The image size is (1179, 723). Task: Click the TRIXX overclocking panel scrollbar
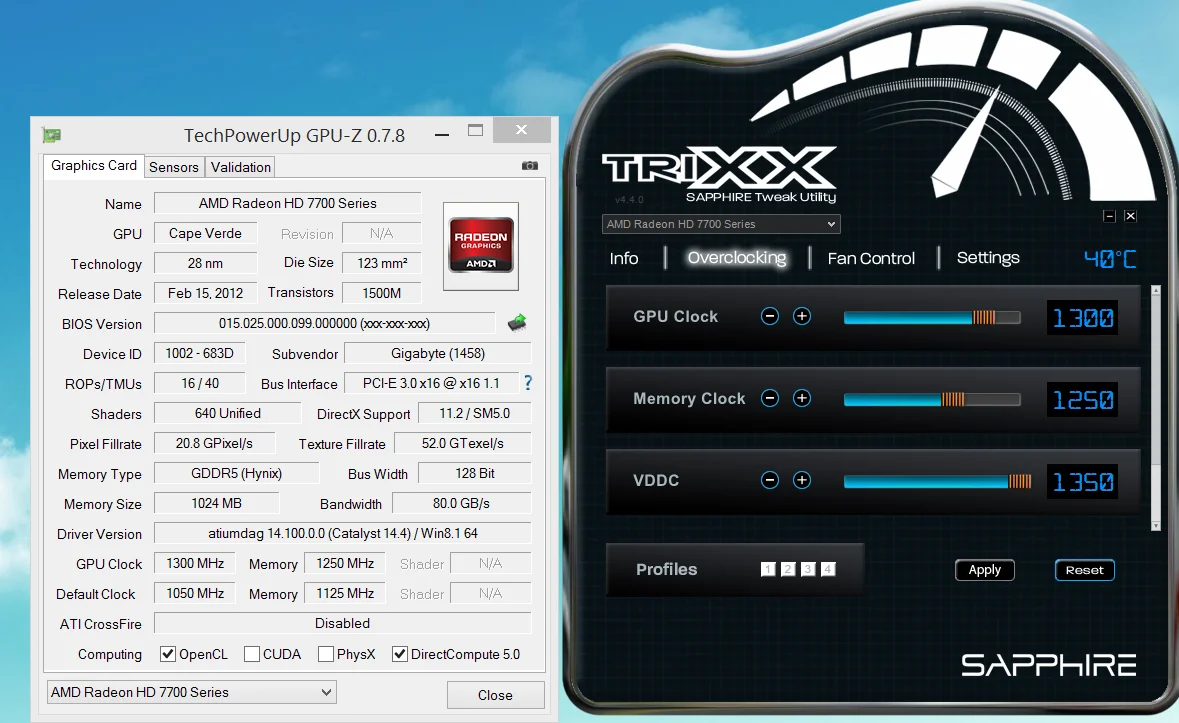(x=1156, y=408)
